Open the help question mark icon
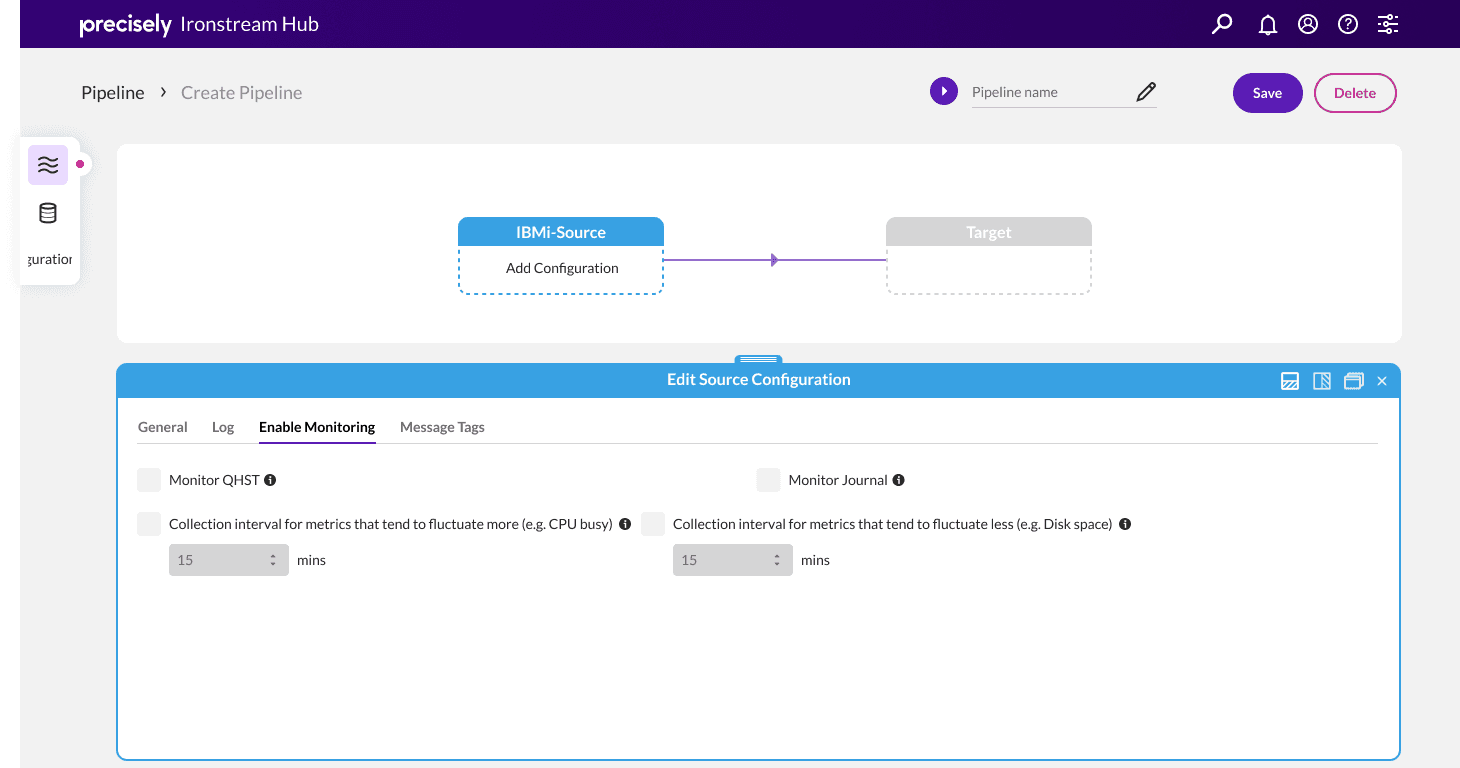 tap(1348, 24)
